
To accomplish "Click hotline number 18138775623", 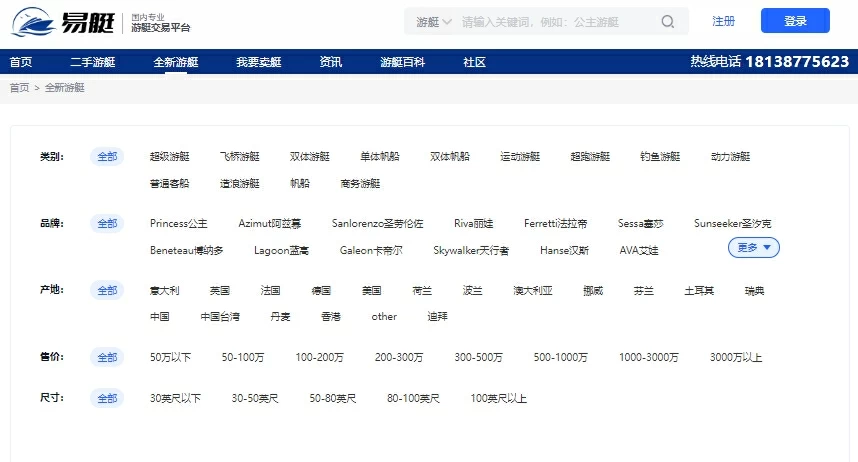I will [x=797, y=61].
